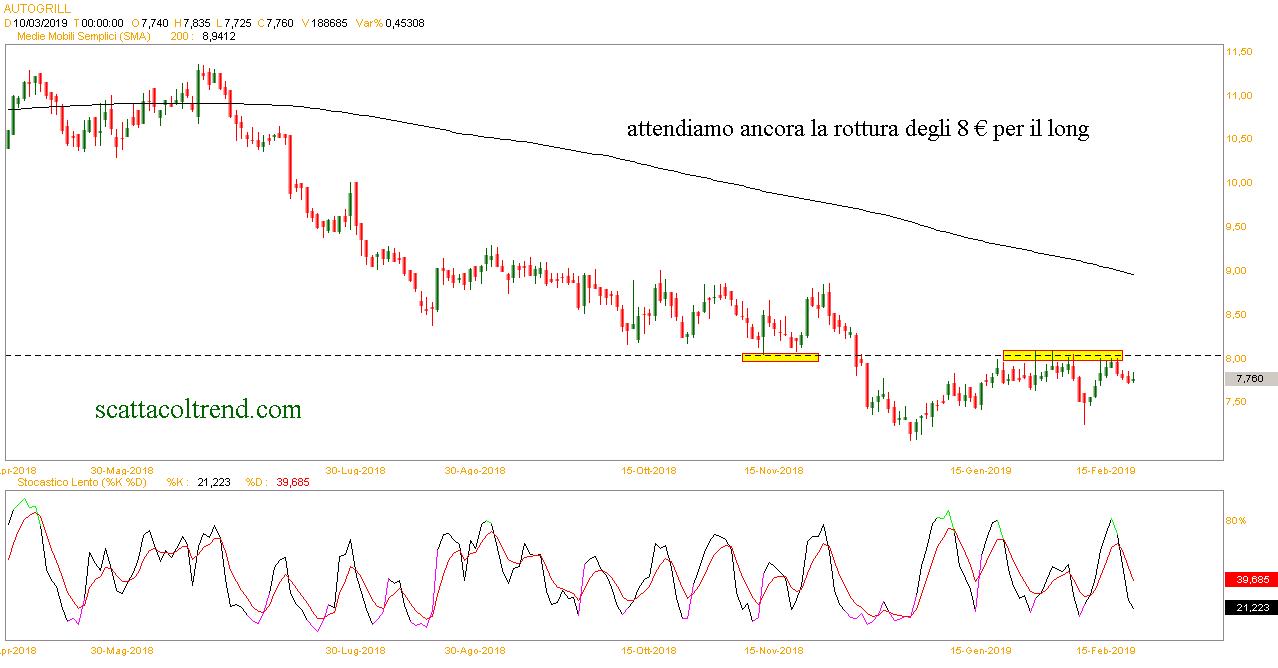1278x668 pixels.
Task: Click the date 10/03/2019 in the header
Action: (40, 22)
